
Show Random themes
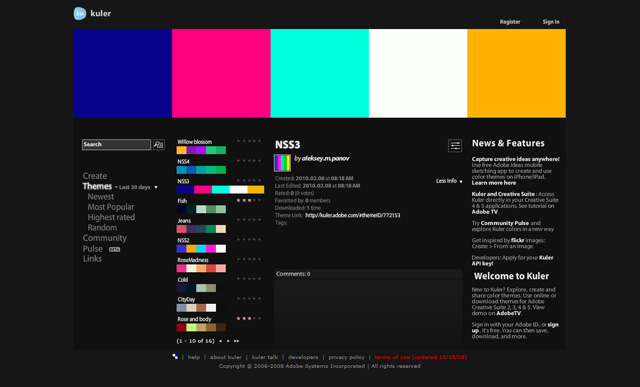coord(102,227)
